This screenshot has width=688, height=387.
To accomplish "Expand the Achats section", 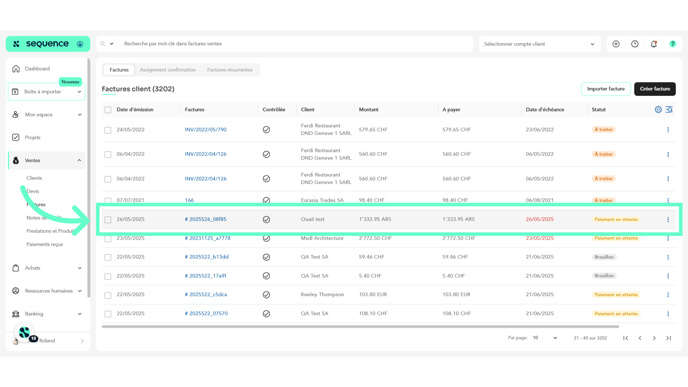I will coord(79,268).
